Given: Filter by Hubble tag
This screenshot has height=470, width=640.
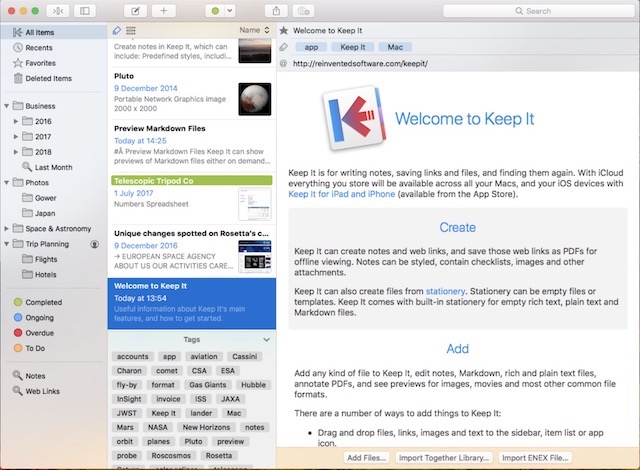Looking at the screenshot, I should [x=253, y=385].
